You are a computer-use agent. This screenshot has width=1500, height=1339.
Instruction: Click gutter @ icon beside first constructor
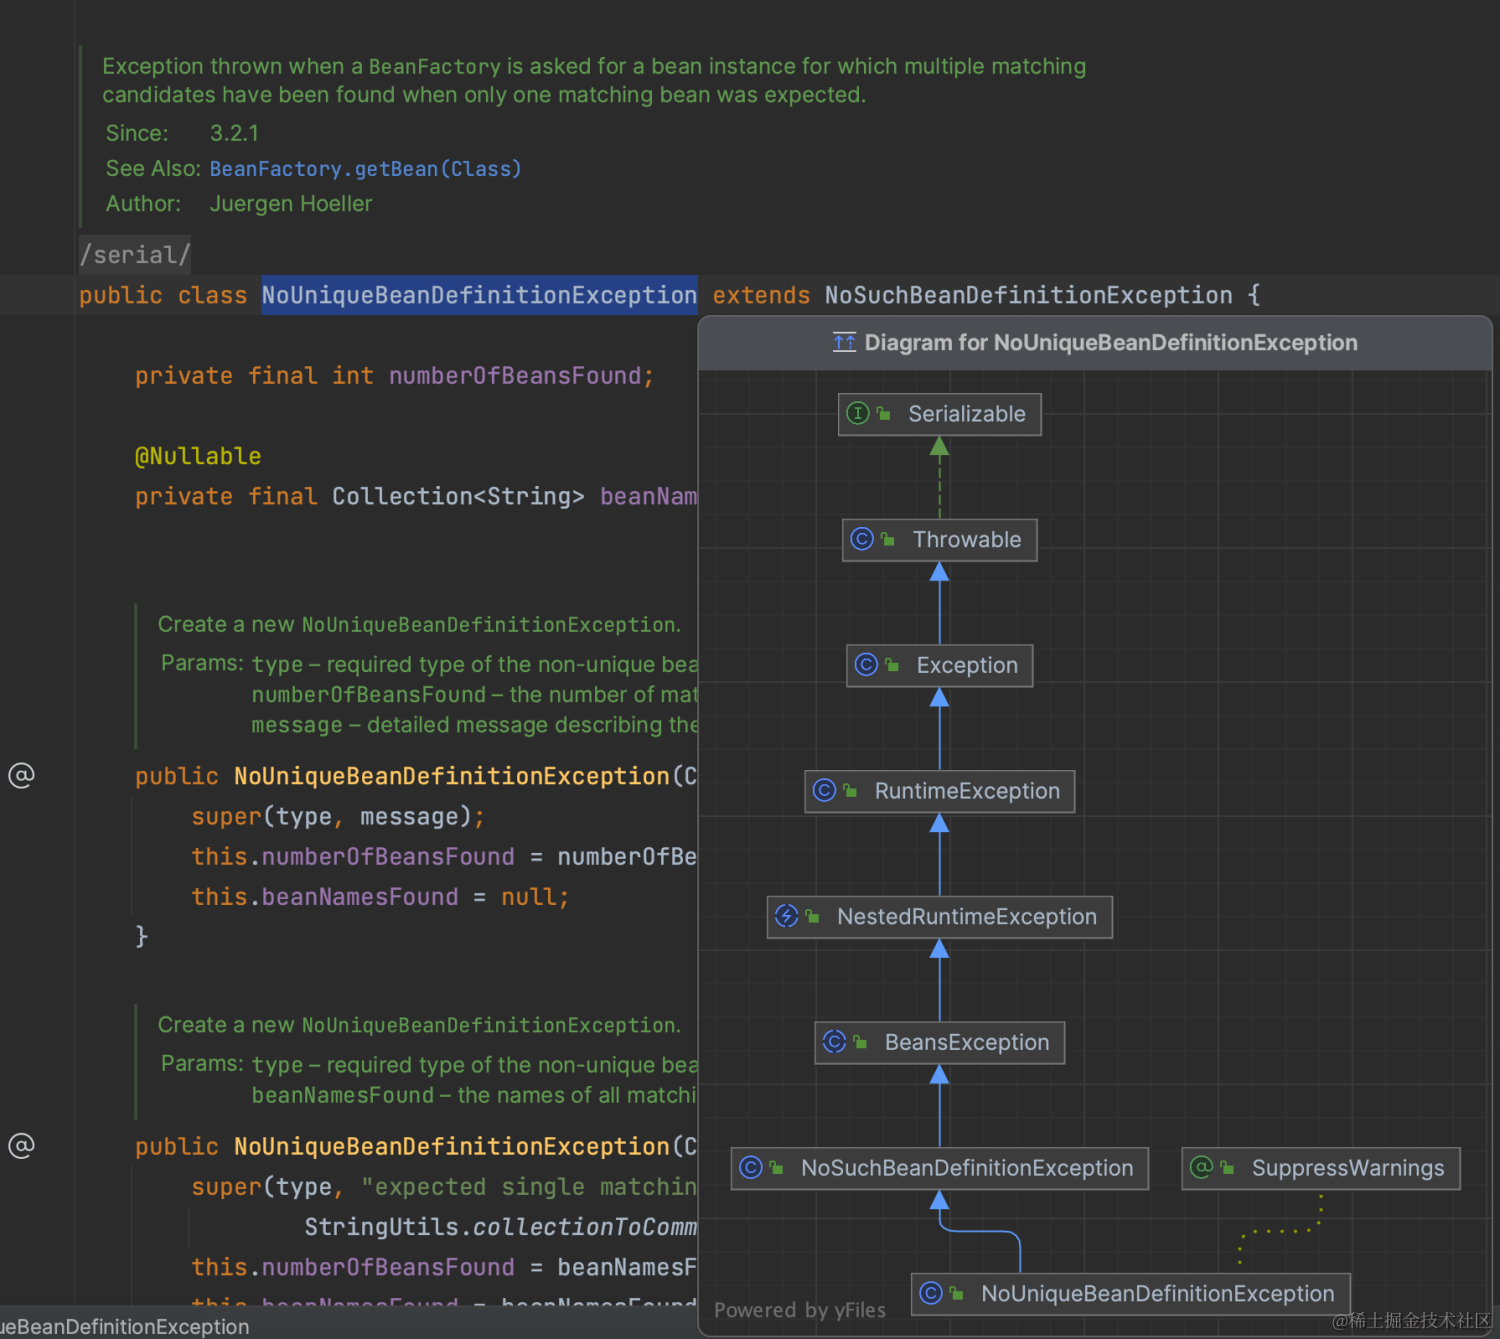(21, 775)
